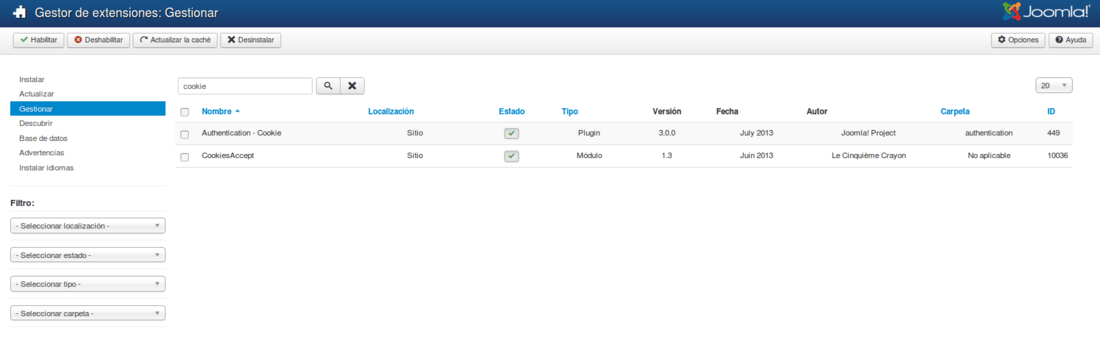Check the select-all checkbox in header

click(x=185, y=112)
